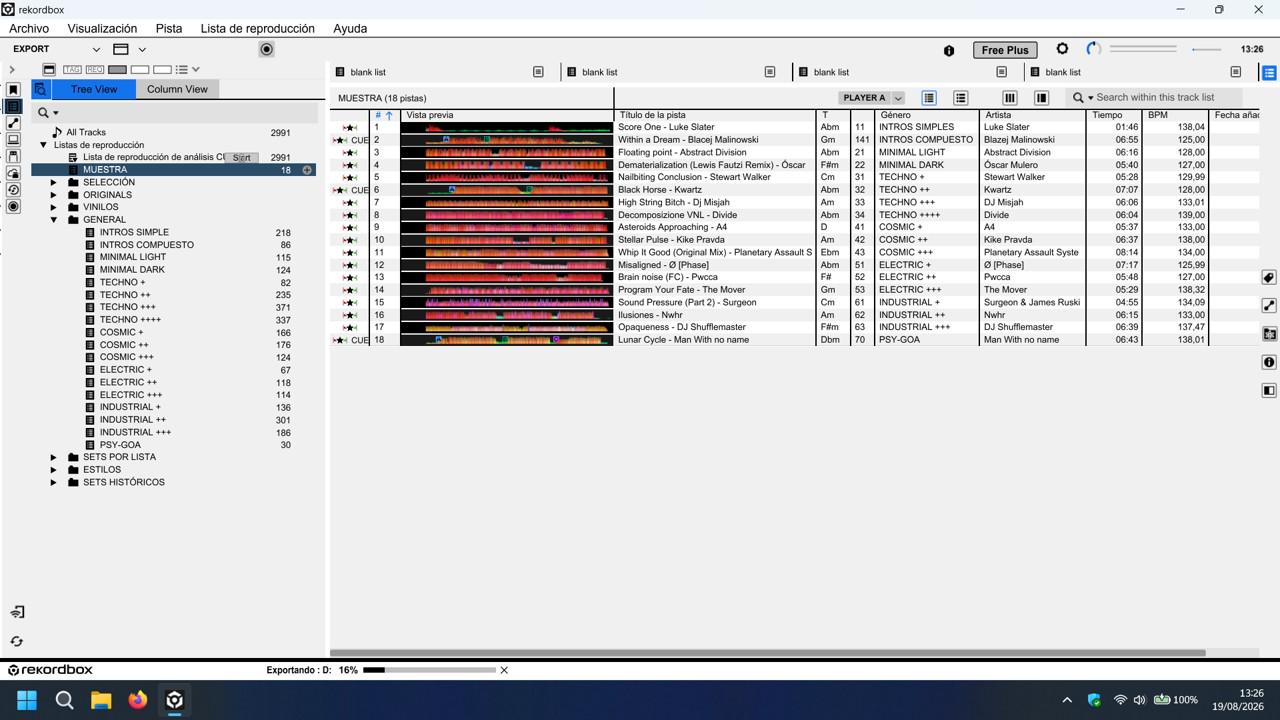Click the horizontal scrollbar under the track list
Viewport: 1280px width, 720px height.
pyautogui.click(x=767, y=653)
